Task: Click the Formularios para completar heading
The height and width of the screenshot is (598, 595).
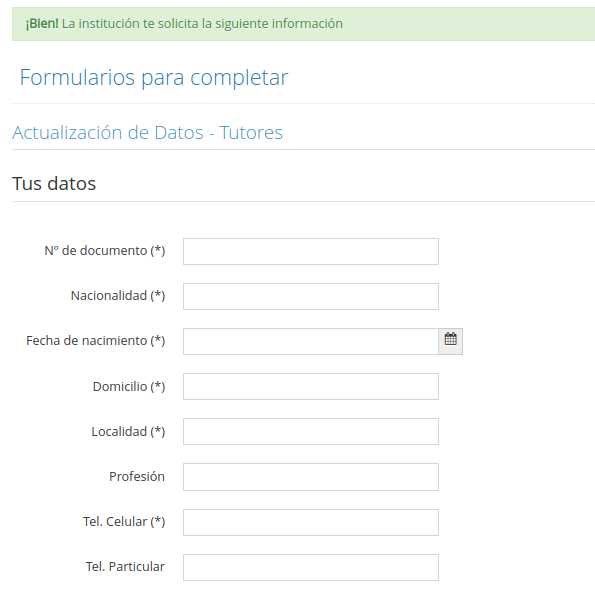Action: pos(154,78)
